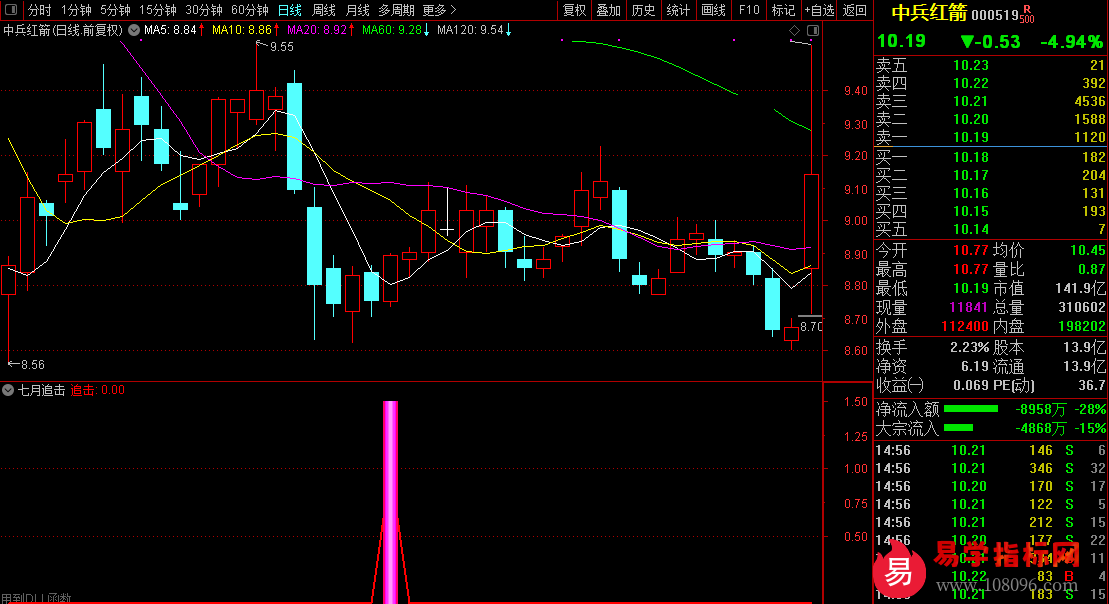Click the 追击: 0.00 indicator value
The image size is (1109, 604).
click(x=98, y=390)
